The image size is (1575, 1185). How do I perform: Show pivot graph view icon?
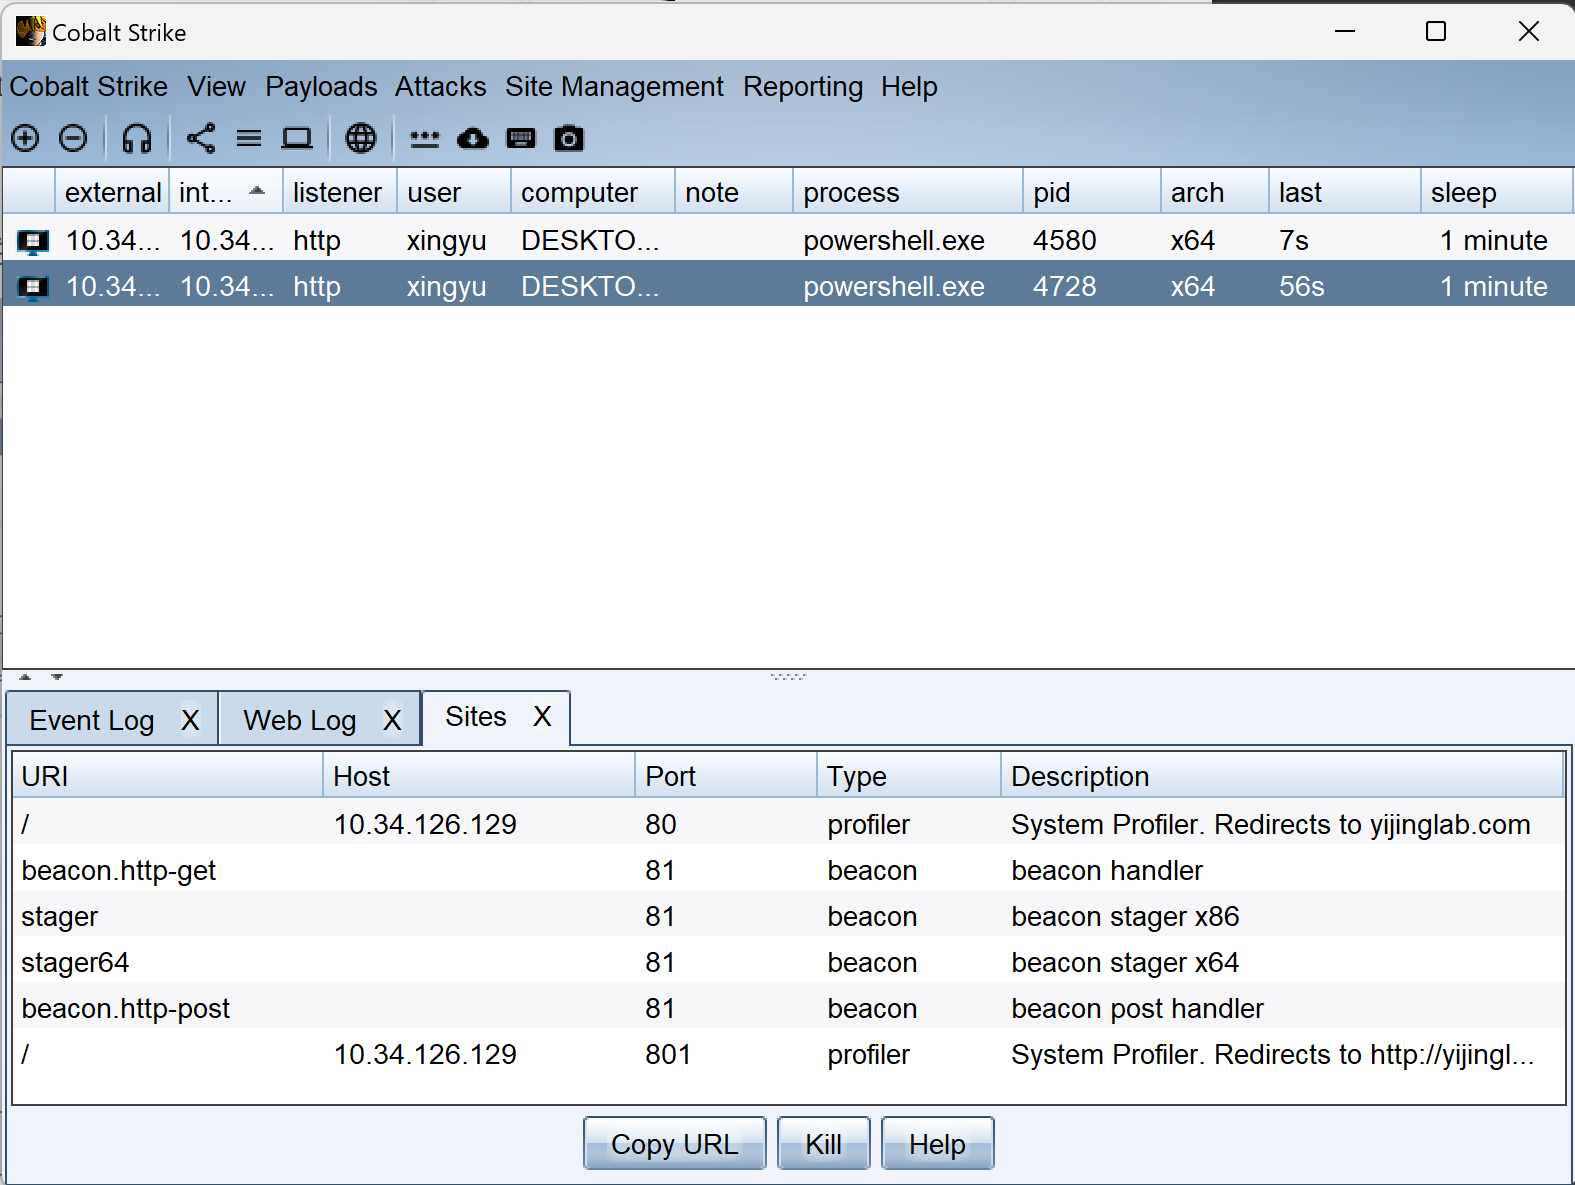[201, 138]
